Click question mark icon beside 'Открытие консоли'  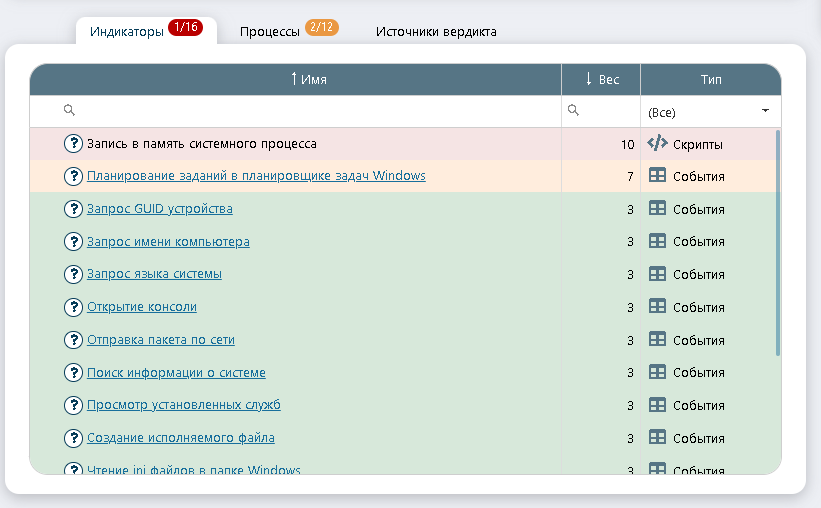pyautogui.click(x=73, y=307)
